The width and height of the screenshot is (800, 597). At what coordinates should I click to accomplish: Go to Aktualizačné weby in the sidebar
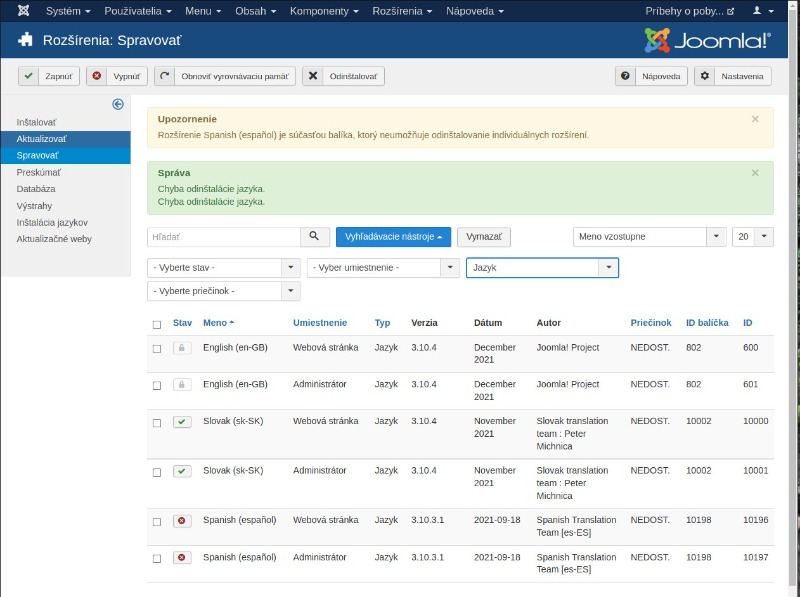pos(54,239)
